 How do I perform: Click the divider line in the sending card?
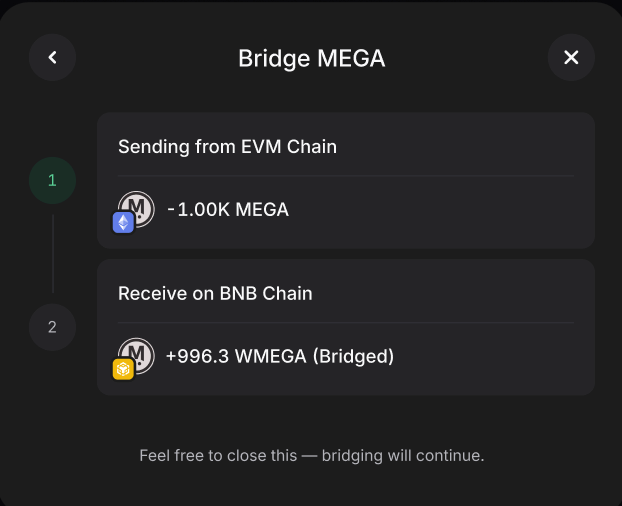pyautogui.click(x=346, y=176)
